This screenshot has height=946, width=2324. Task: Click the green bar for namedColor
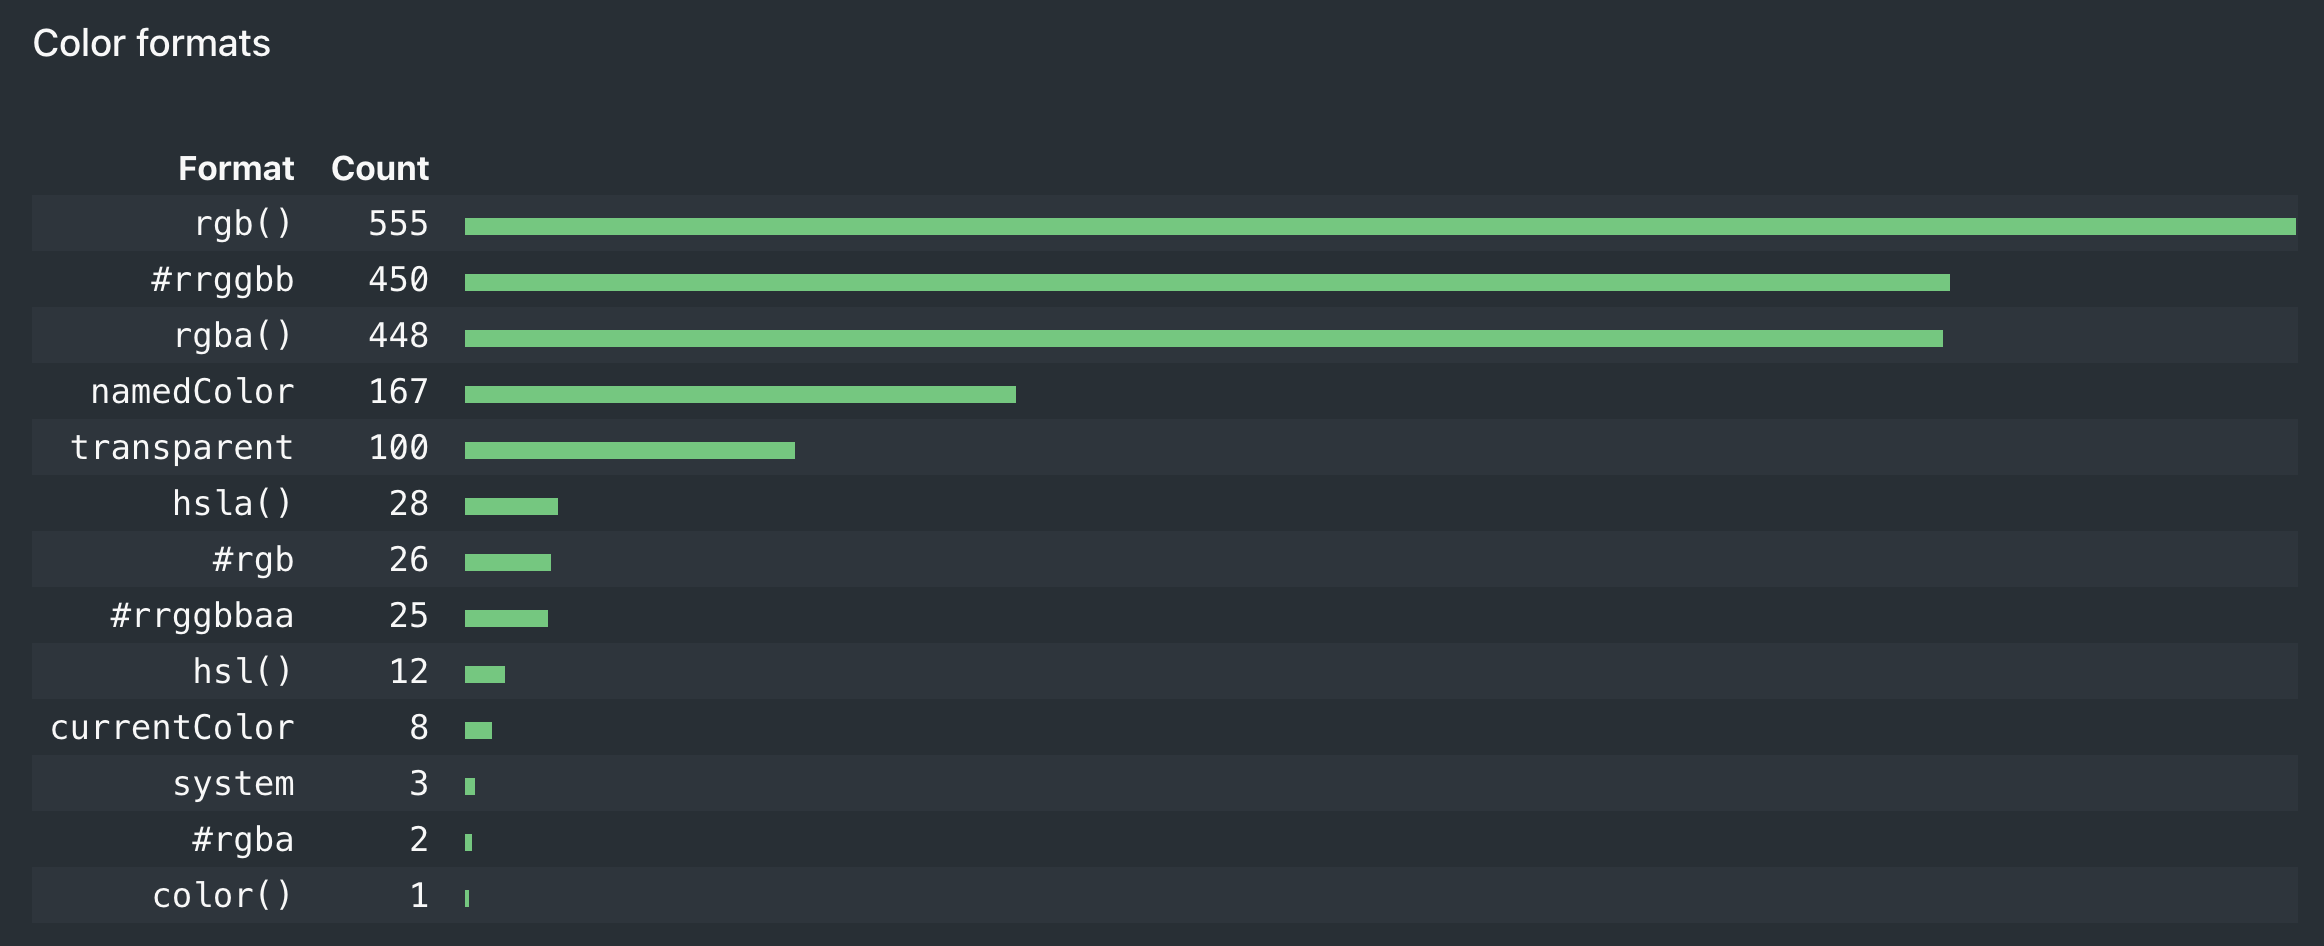(x=740, y=395)
